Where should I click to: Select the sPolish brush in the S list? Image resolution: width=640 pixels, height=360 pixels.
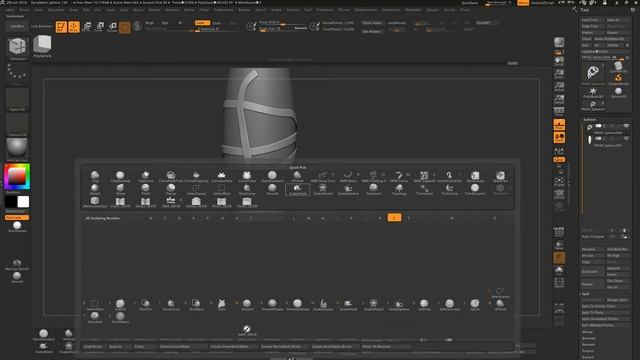500,304
